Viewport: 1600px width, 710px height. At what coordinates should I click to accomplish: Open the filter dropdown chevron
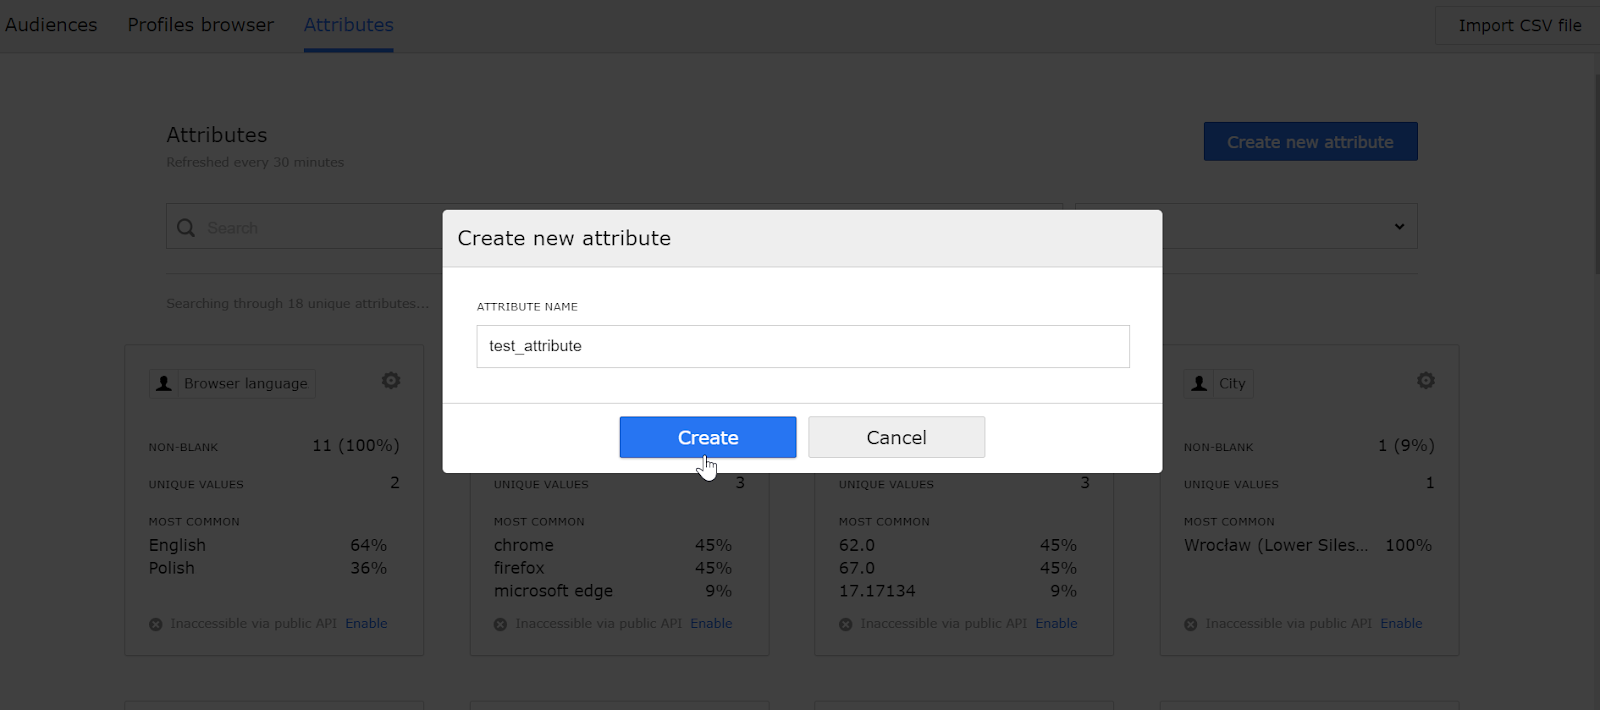pyautogui.click(x=1399, y=227)
